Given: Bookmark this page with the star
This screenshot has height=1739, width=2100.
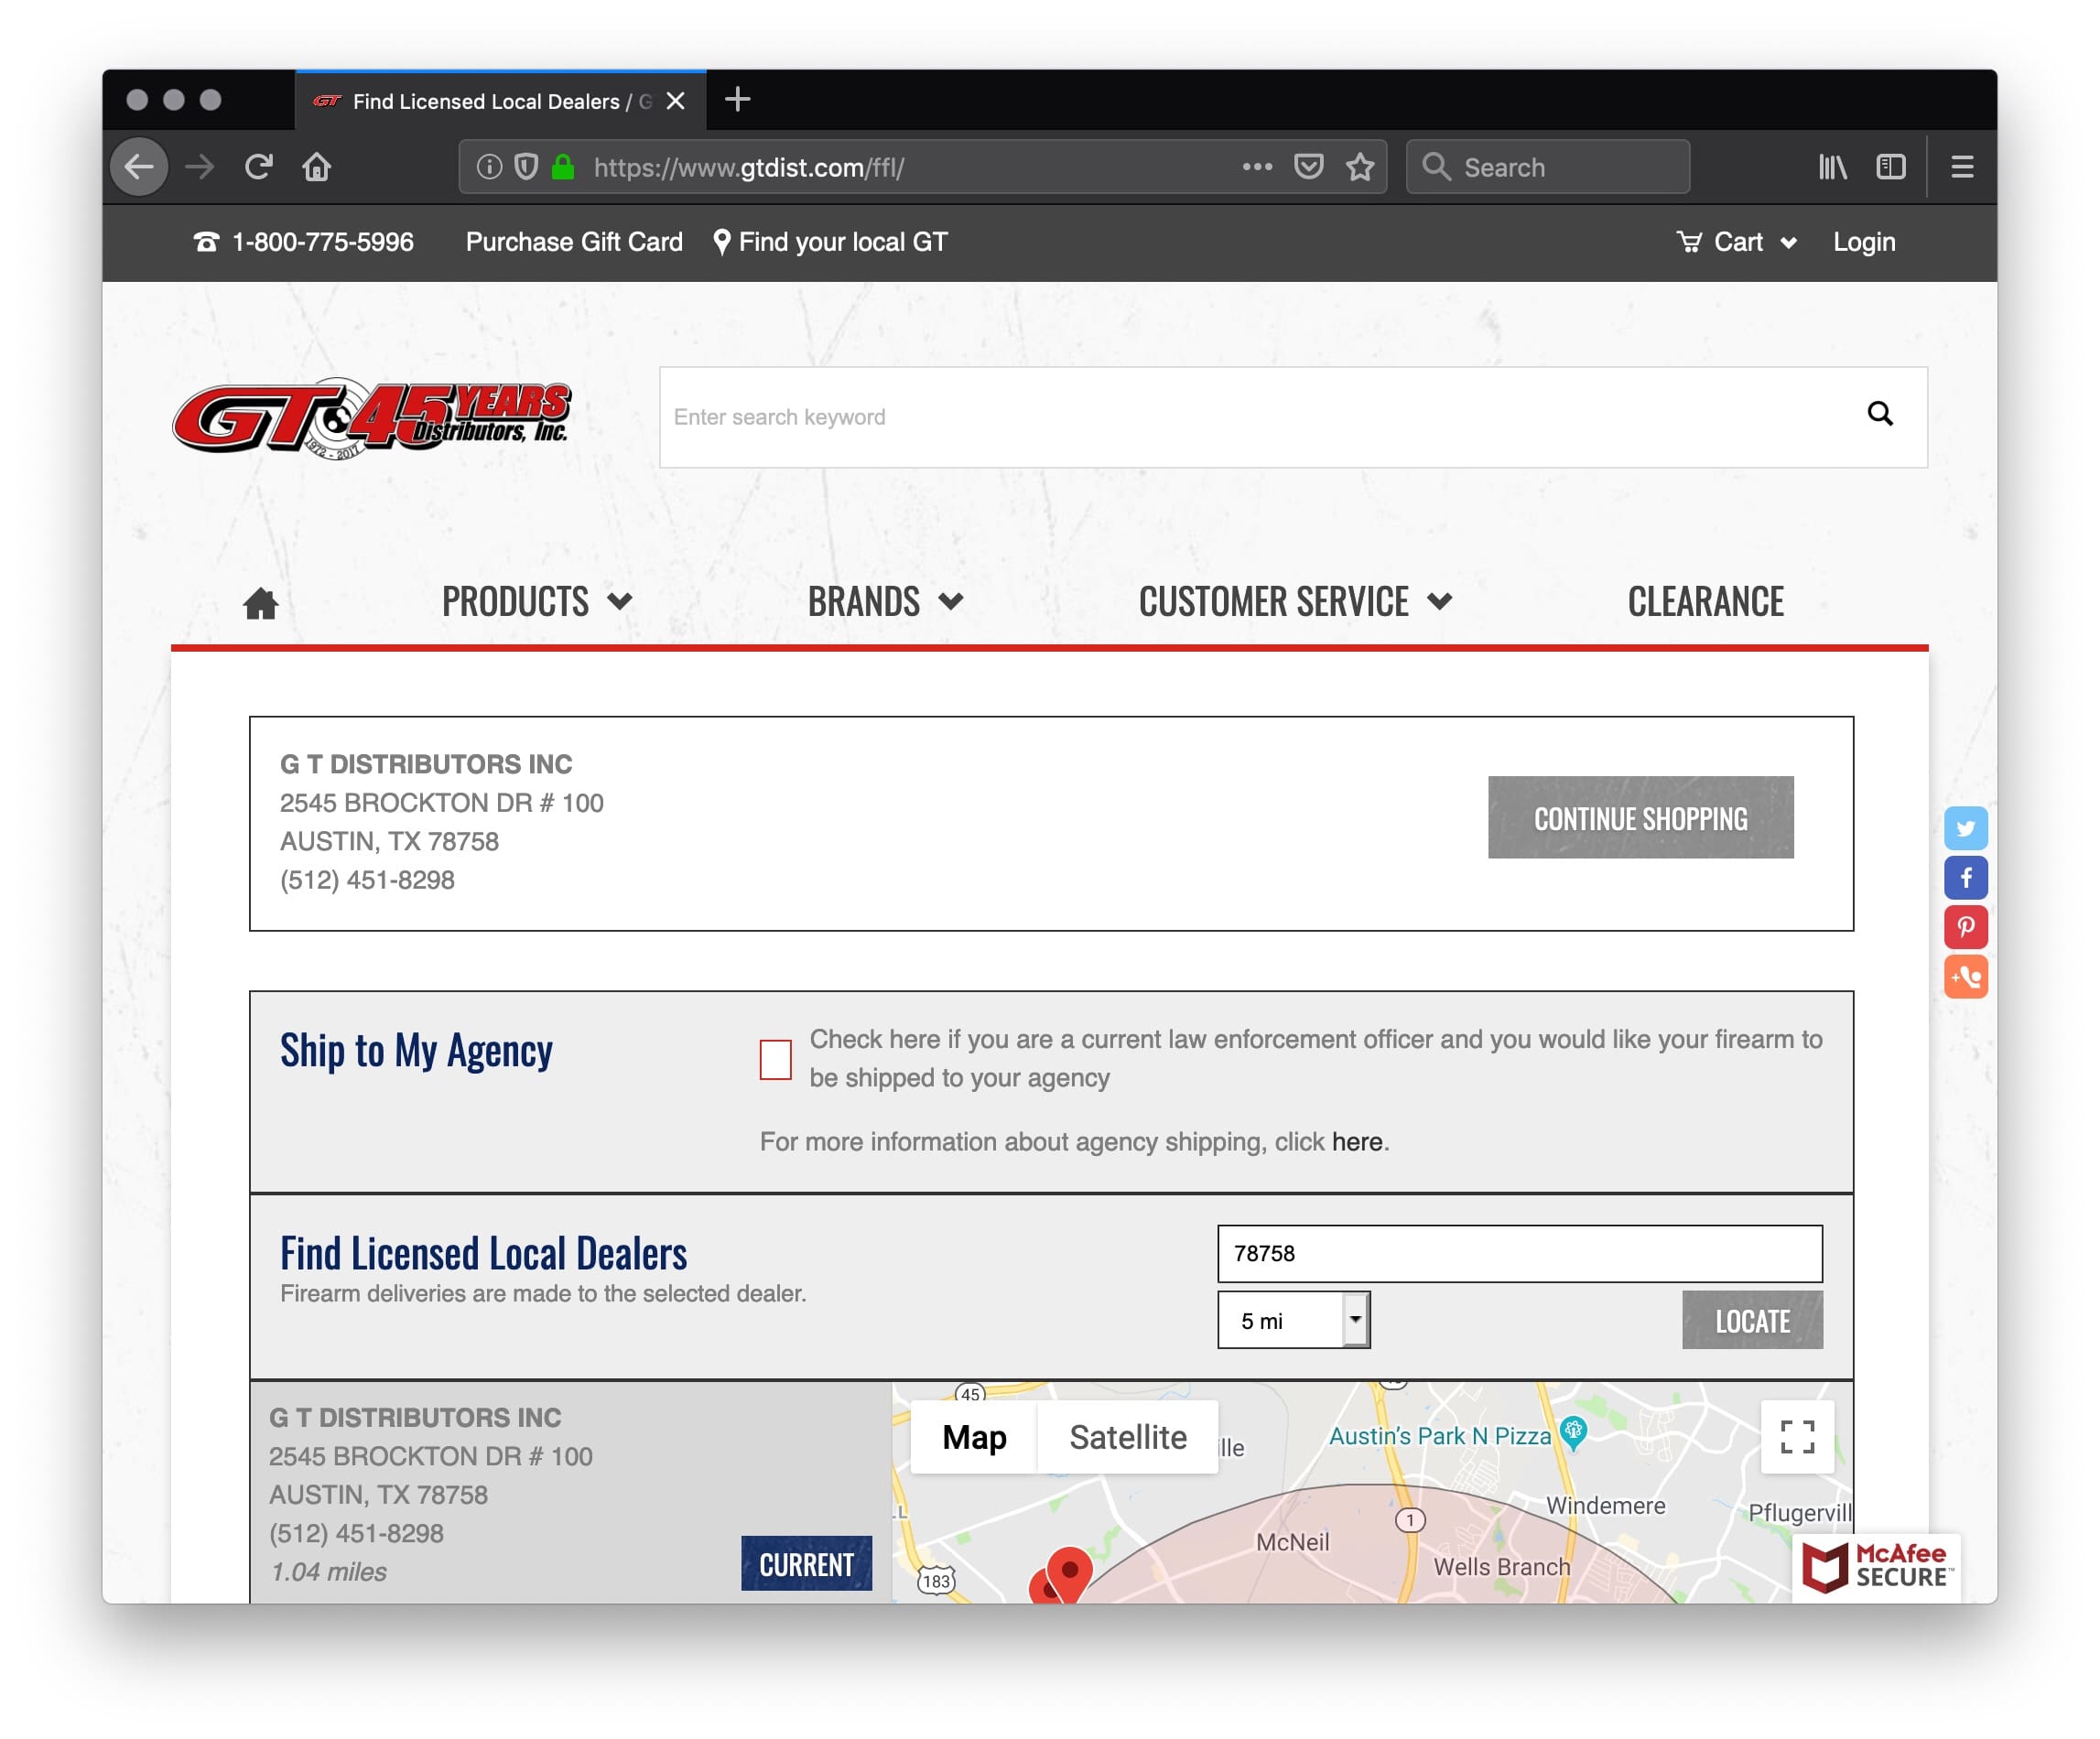Looking at the screenshot, I should pyautogui.click(x=1360, y=166).
